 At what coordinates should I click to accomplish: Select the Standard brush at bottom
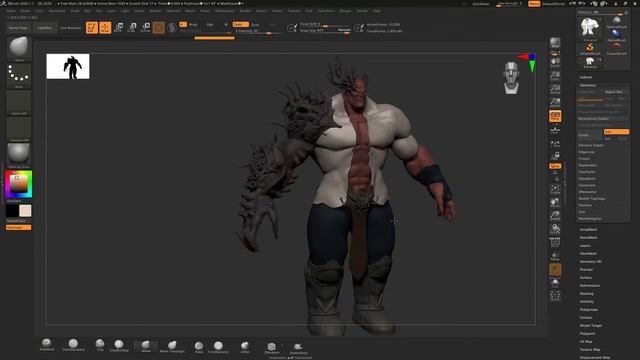pos(47,345)
